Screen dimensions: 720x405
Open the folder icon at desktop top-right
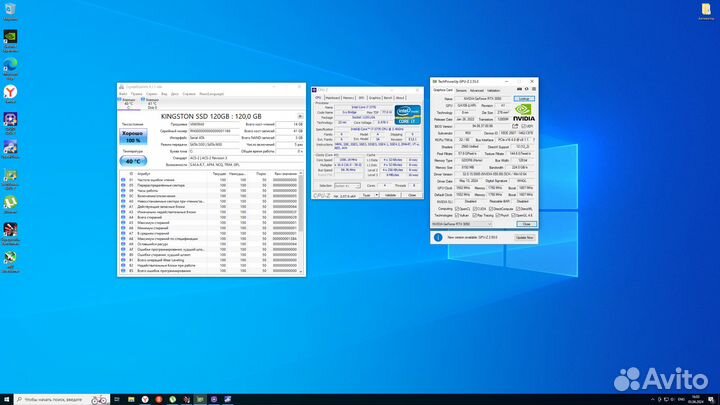tap(706, 11)
